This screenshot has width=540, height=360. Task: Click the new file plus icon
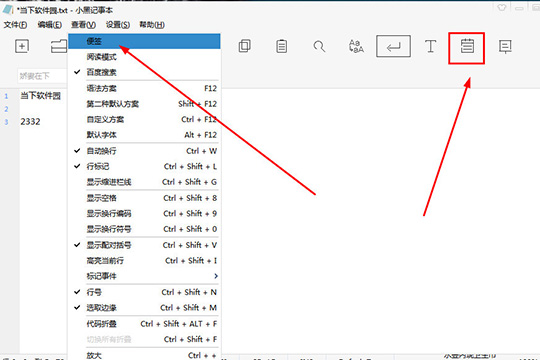coord(22,46)
